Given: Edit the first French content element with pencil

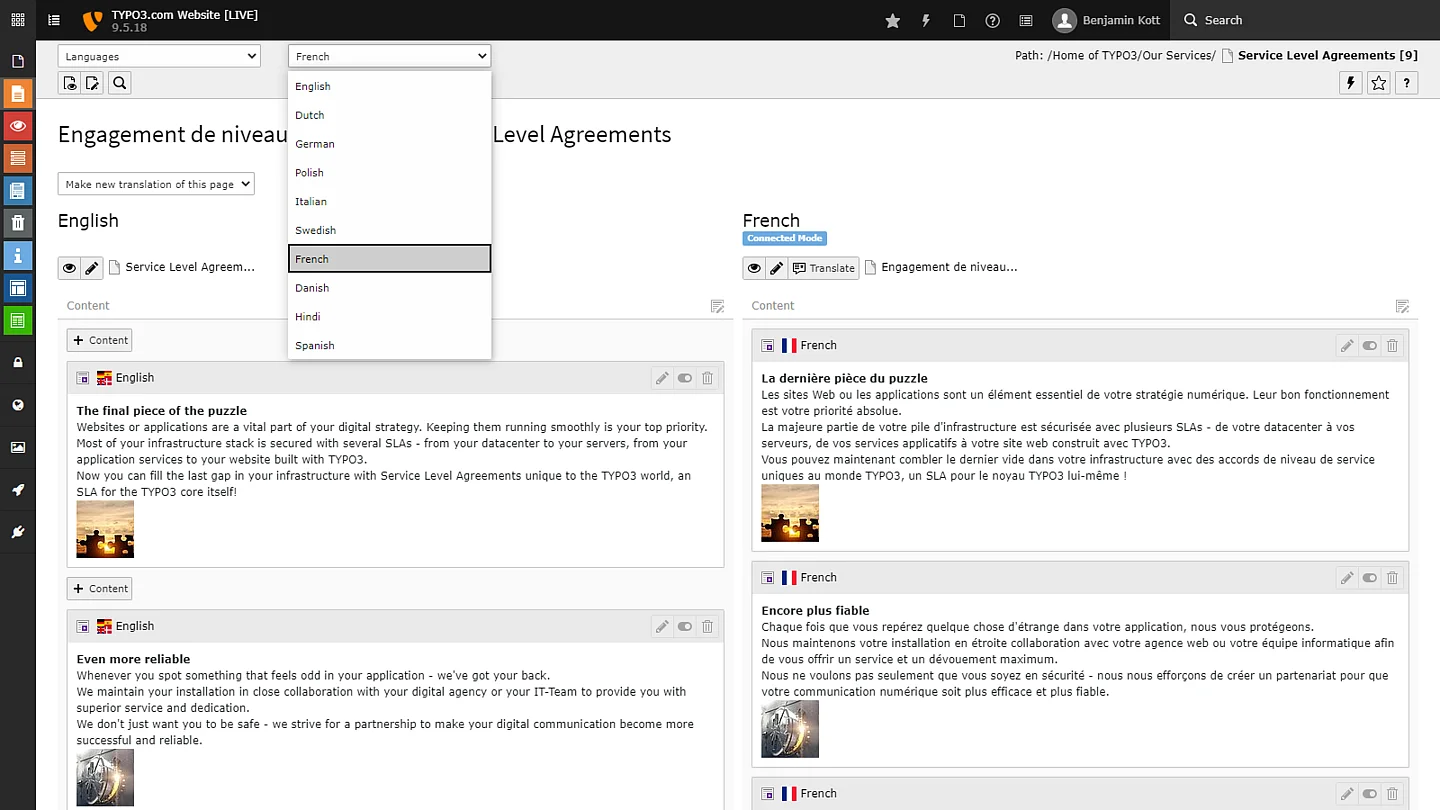Looking at the screenshot, I should click(x=1347, y=345).
